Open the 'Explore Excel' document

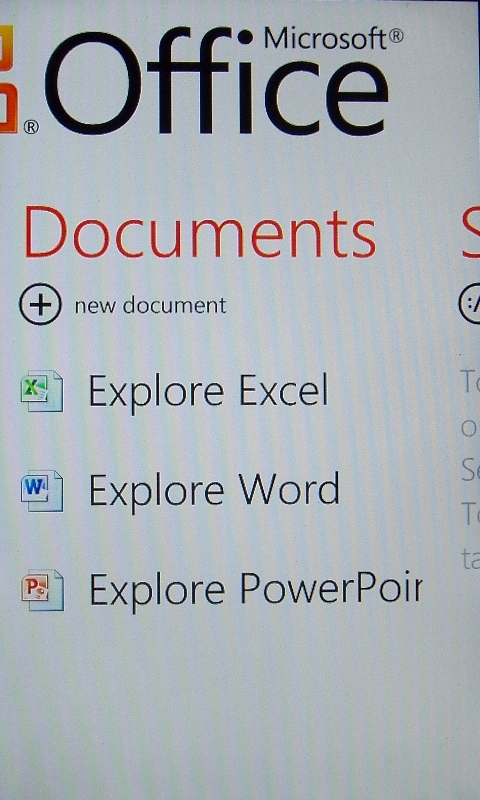pyautogui.click(x=209, y=391)
